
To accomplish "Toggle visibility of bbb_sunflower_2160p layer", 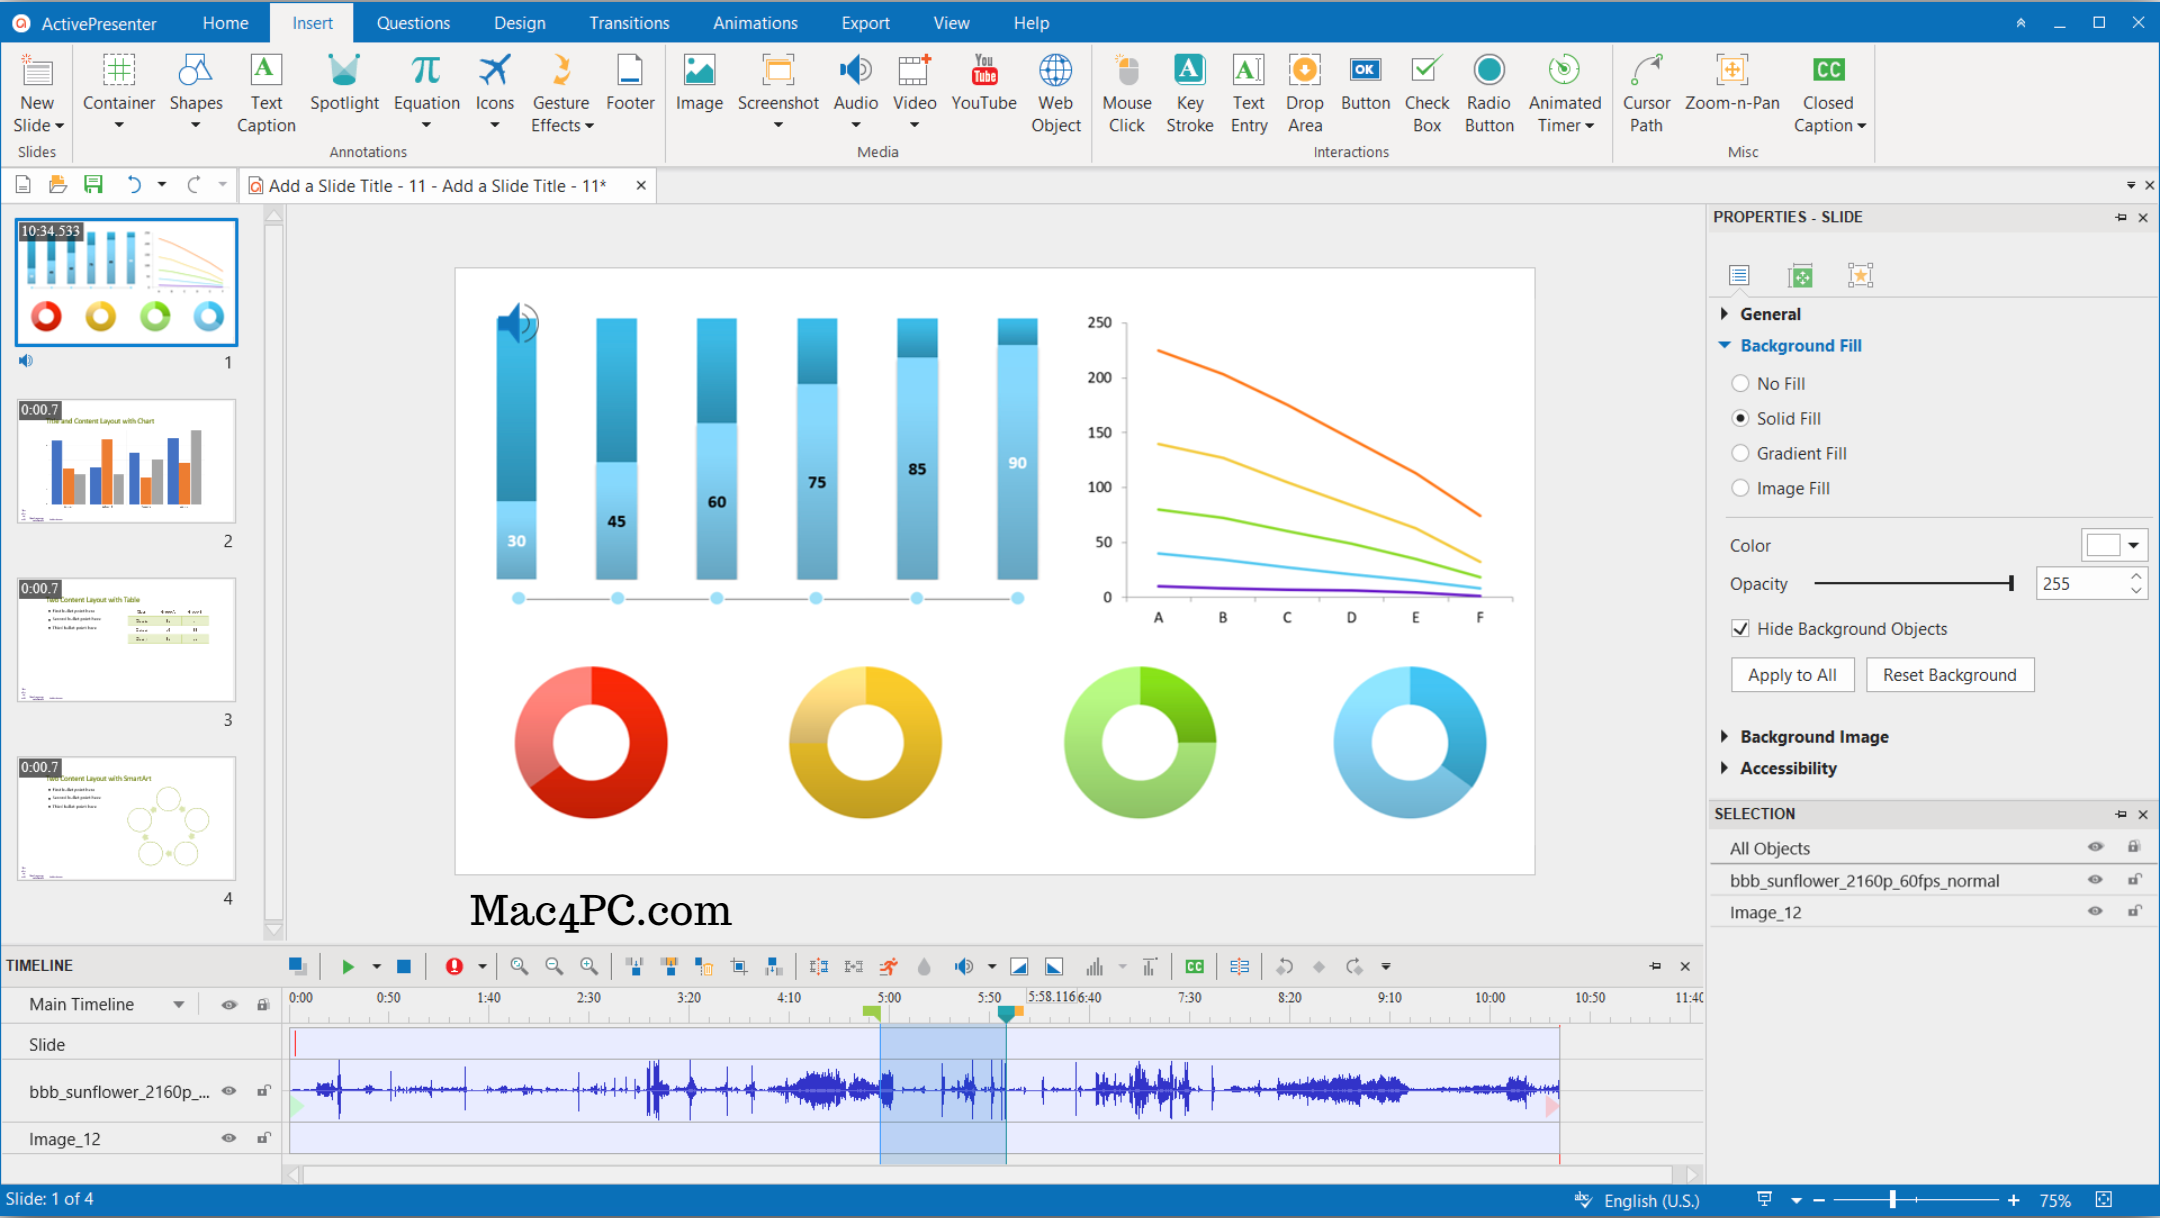I will pyautogui.click(x=228, y=1092).
